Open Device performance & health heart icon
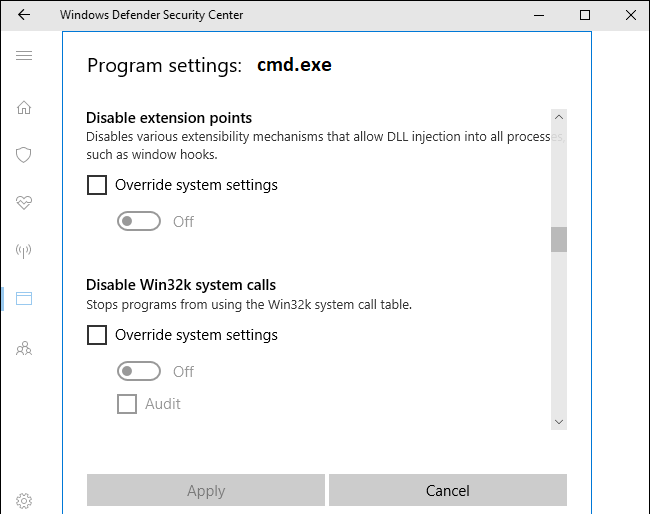Viewport: 652px width, 514px height. (x=24, y=203)
